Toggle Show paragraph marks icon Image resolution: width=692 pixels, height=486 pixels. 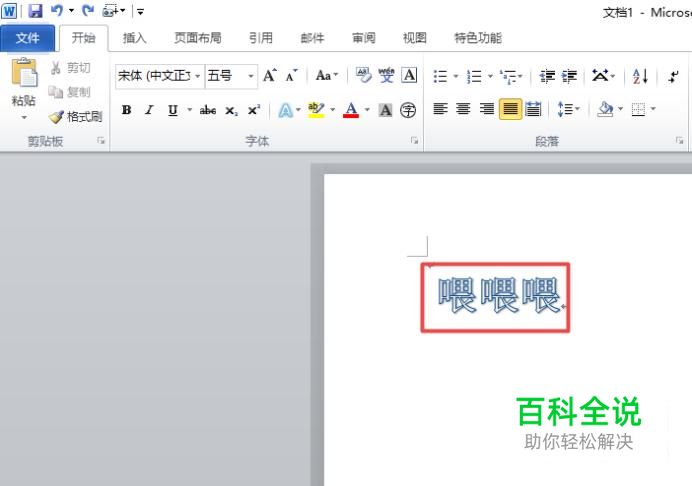pyautogui.click(x=673, y=76)
